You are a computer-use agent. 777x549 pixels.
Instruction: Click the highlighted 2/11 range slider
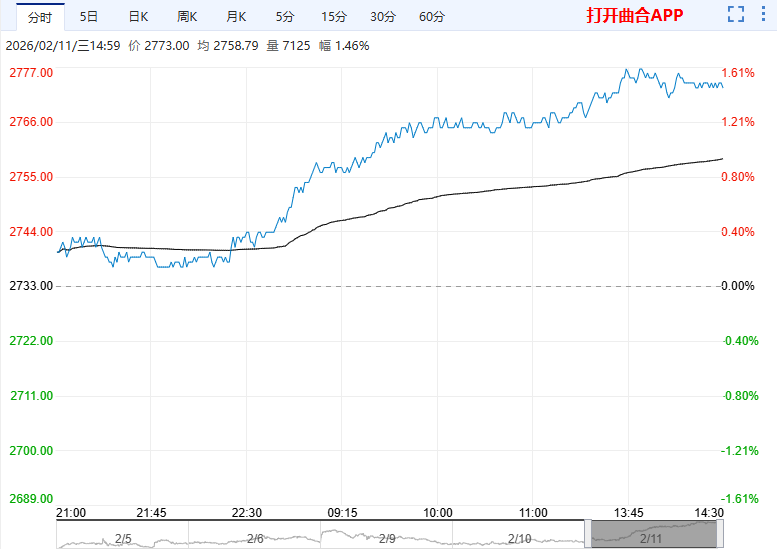[x=654, y=535]
